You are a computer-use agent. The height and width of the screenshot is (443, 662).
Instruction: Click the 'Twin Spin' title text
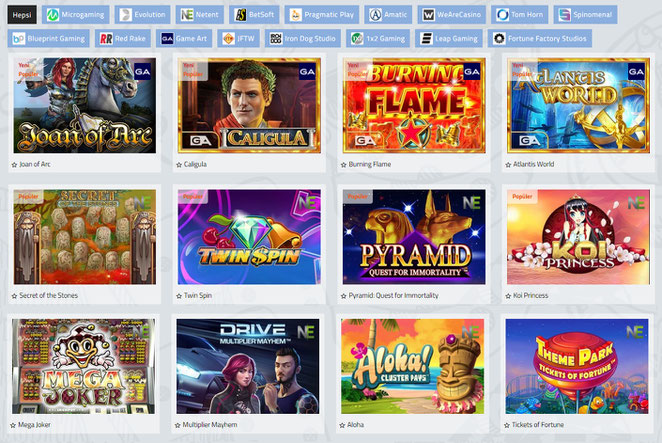[x=198, y=296]
